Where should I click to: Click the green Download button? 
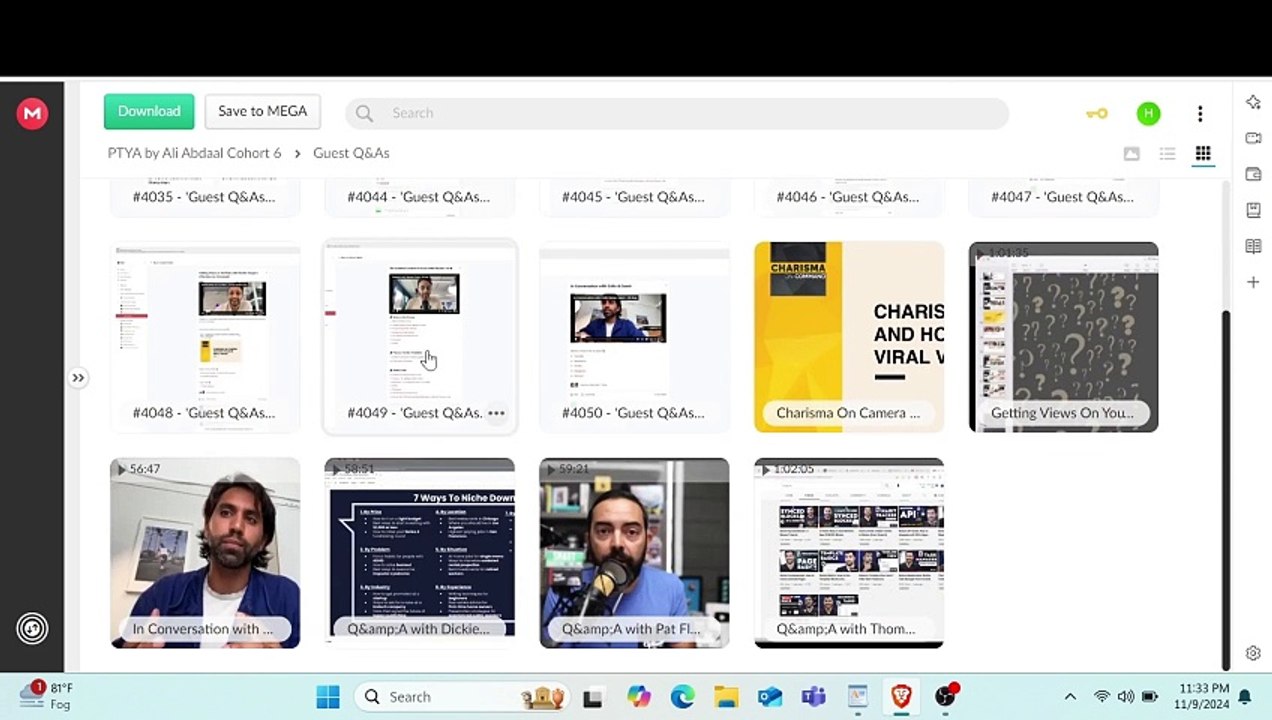[x=149, y=111]
